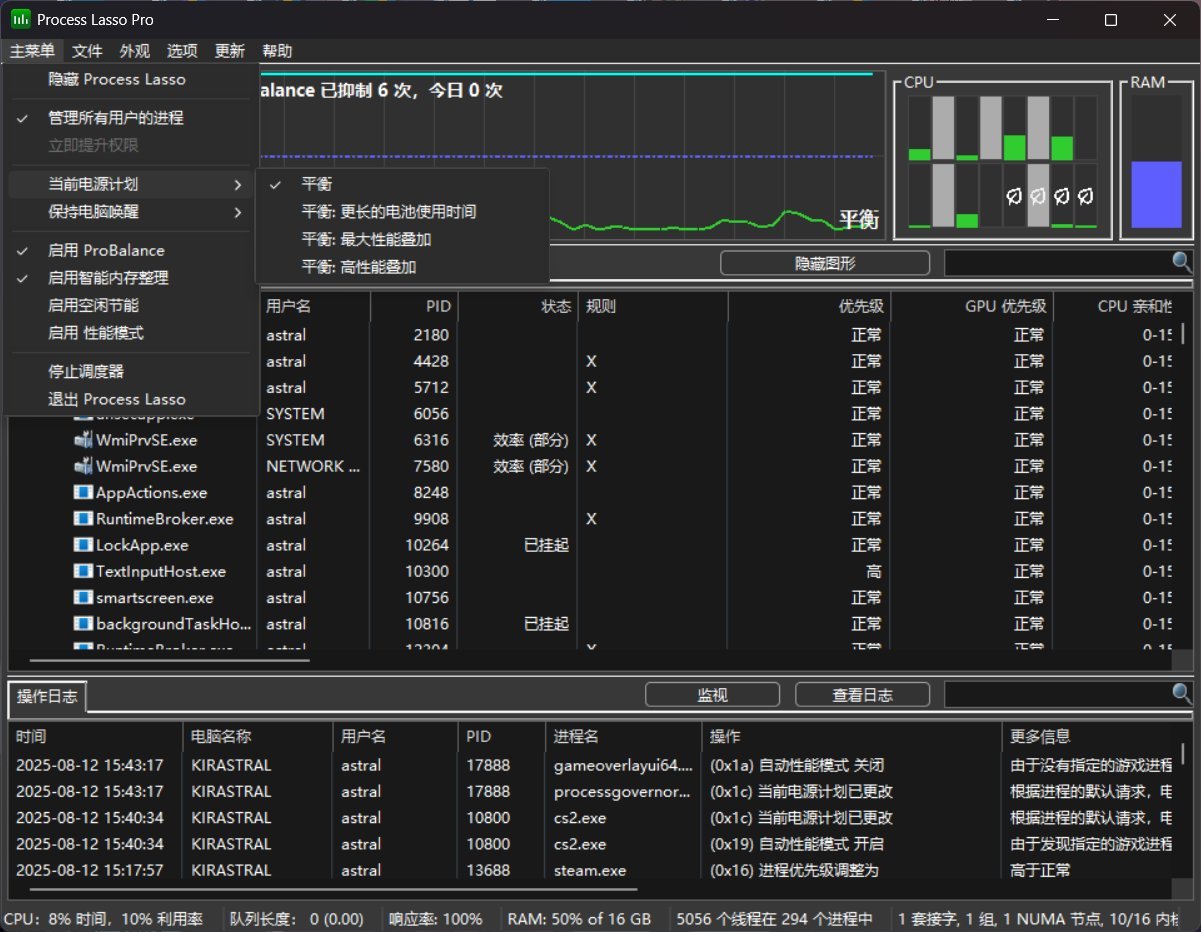Expand the 当前电源计划 submenu

tap(130, 184)
